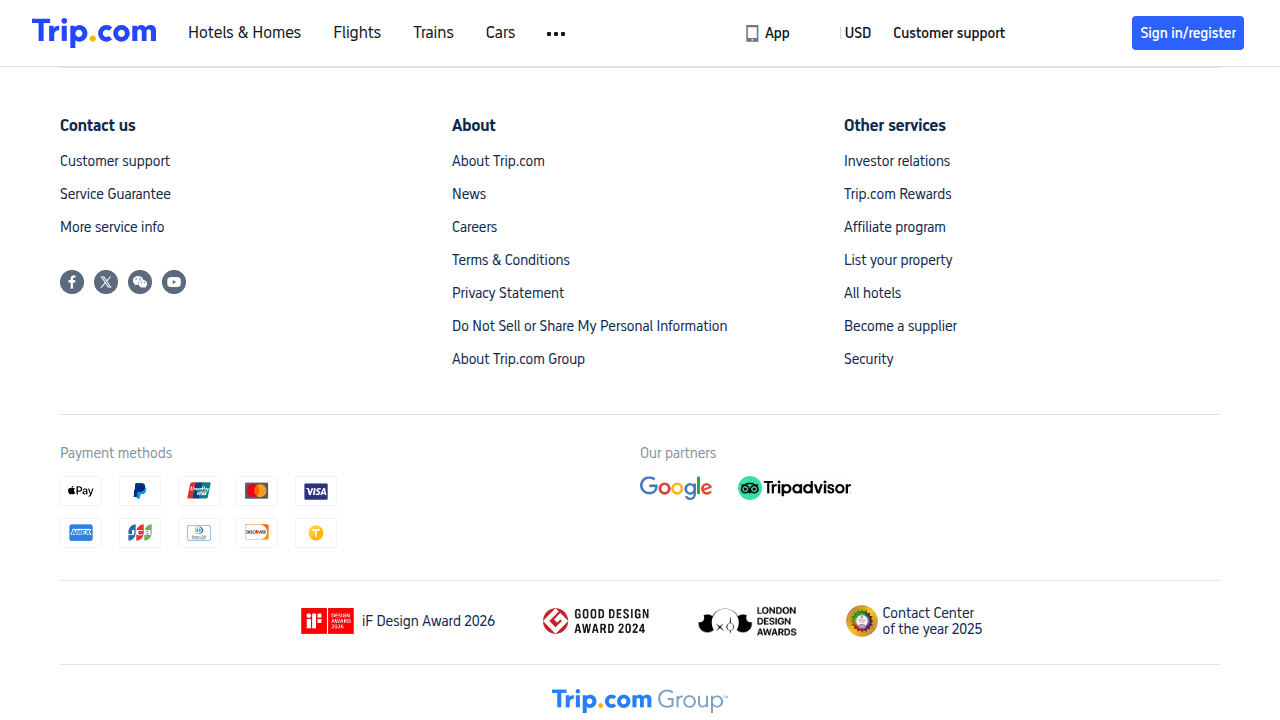Image resolution: width=1280 pixels, height=720 pixels.
Task: Click the Tripadvisor partner logo
Action: coord(794,488)
